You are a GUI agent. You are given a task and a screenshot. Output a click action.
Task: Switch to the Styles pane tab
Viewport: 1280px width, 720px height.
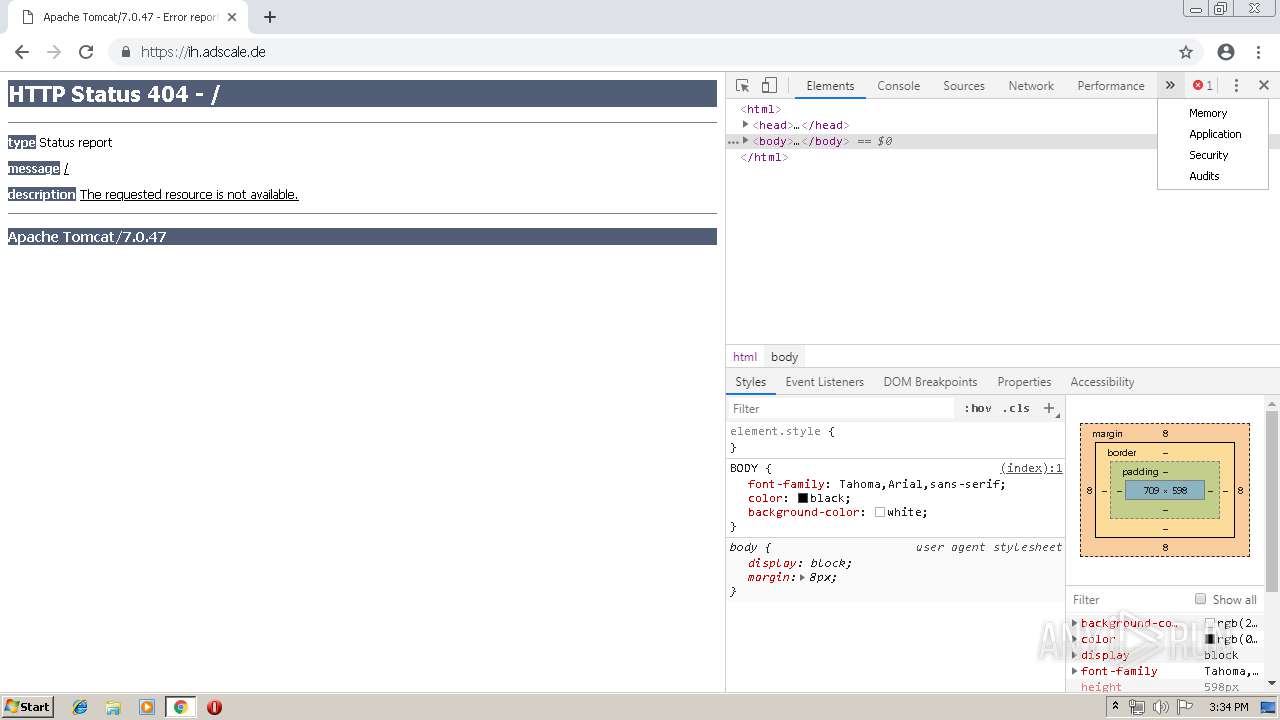pos(750,382)
